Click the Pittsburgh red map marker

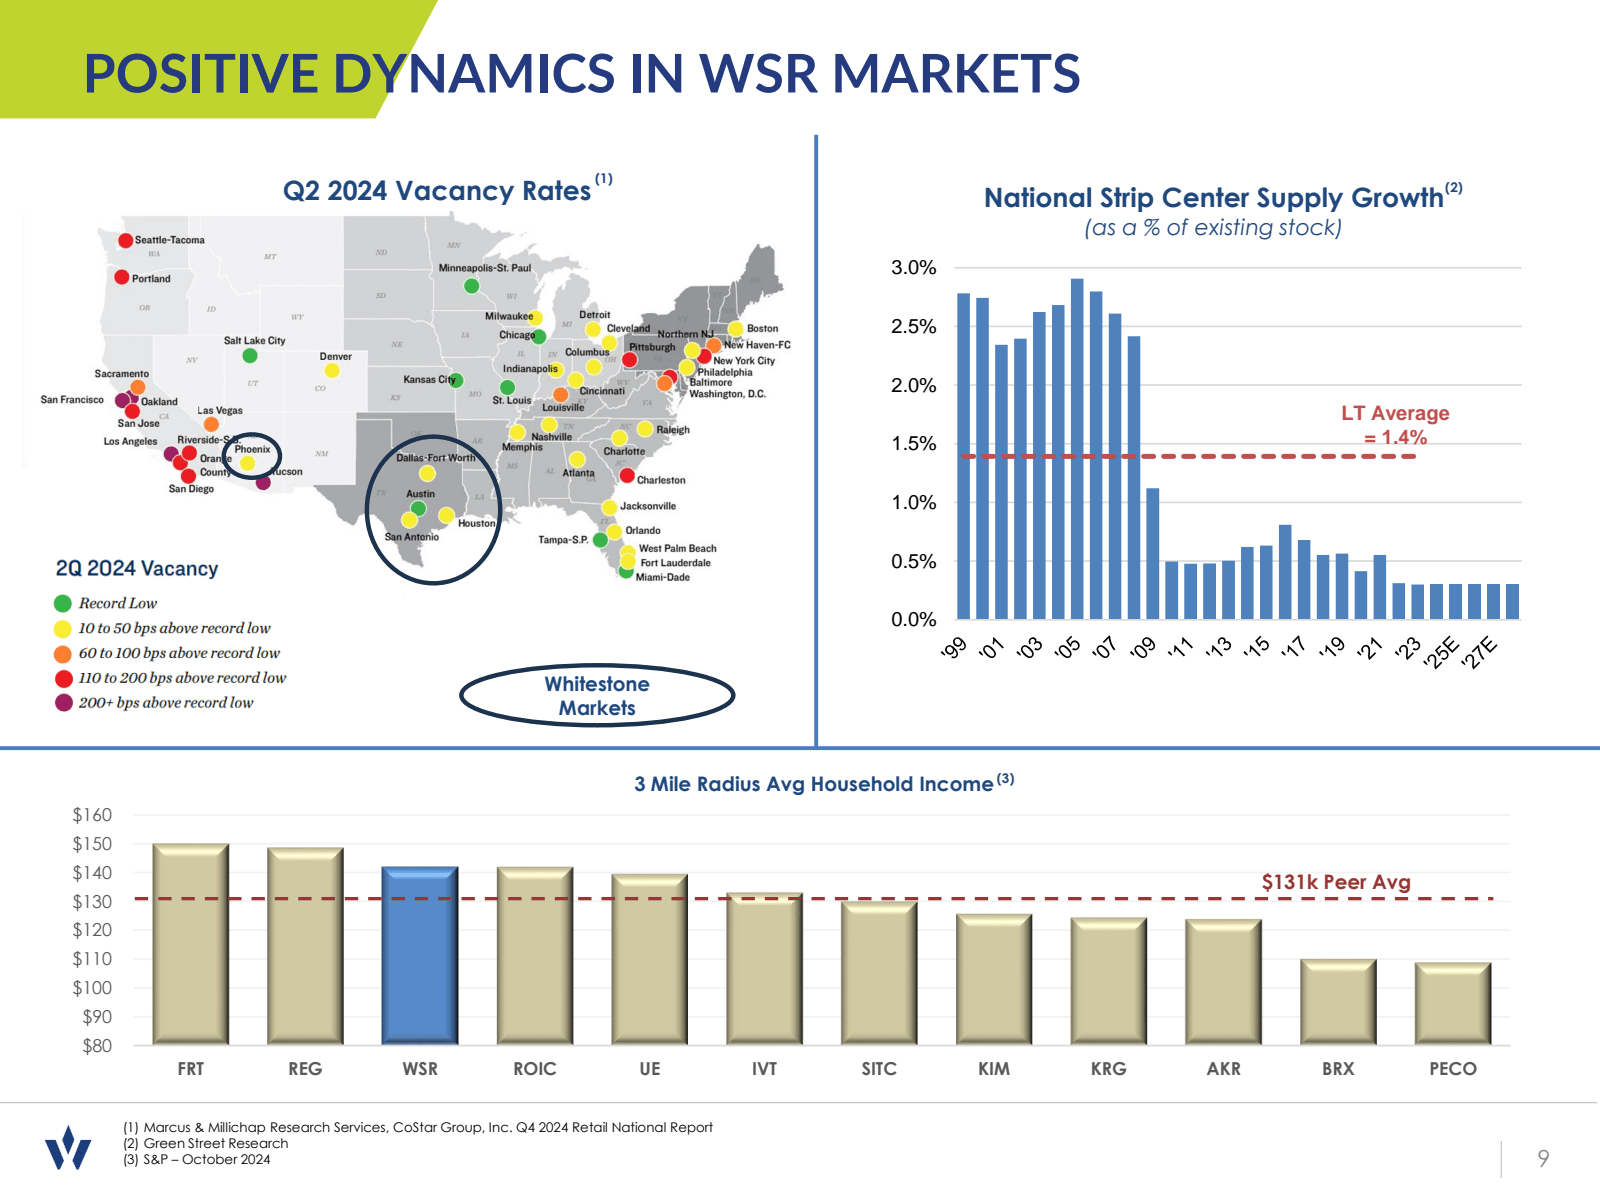coord(630,359)
